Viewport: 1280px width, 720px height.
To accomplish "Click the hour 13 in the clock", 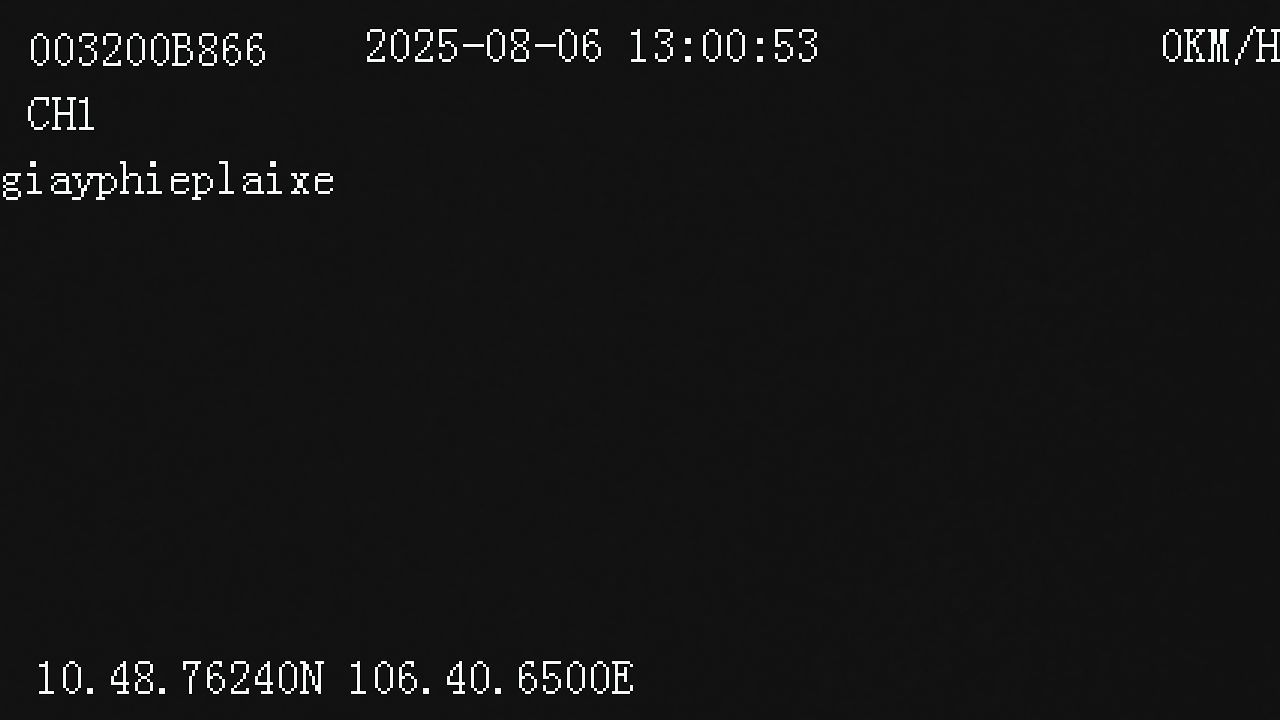I will [651, 46].
